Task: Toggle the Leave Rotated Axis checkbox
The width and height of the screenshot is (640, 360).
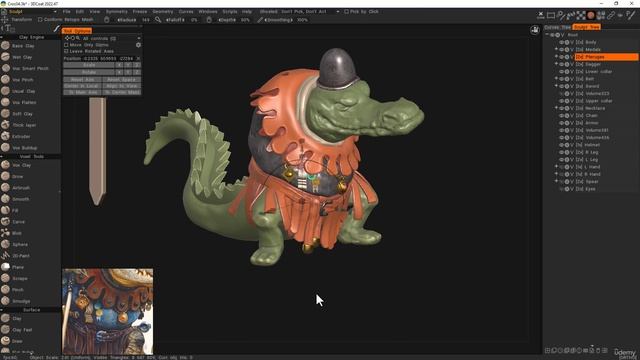Action: (x=66, y=51)
